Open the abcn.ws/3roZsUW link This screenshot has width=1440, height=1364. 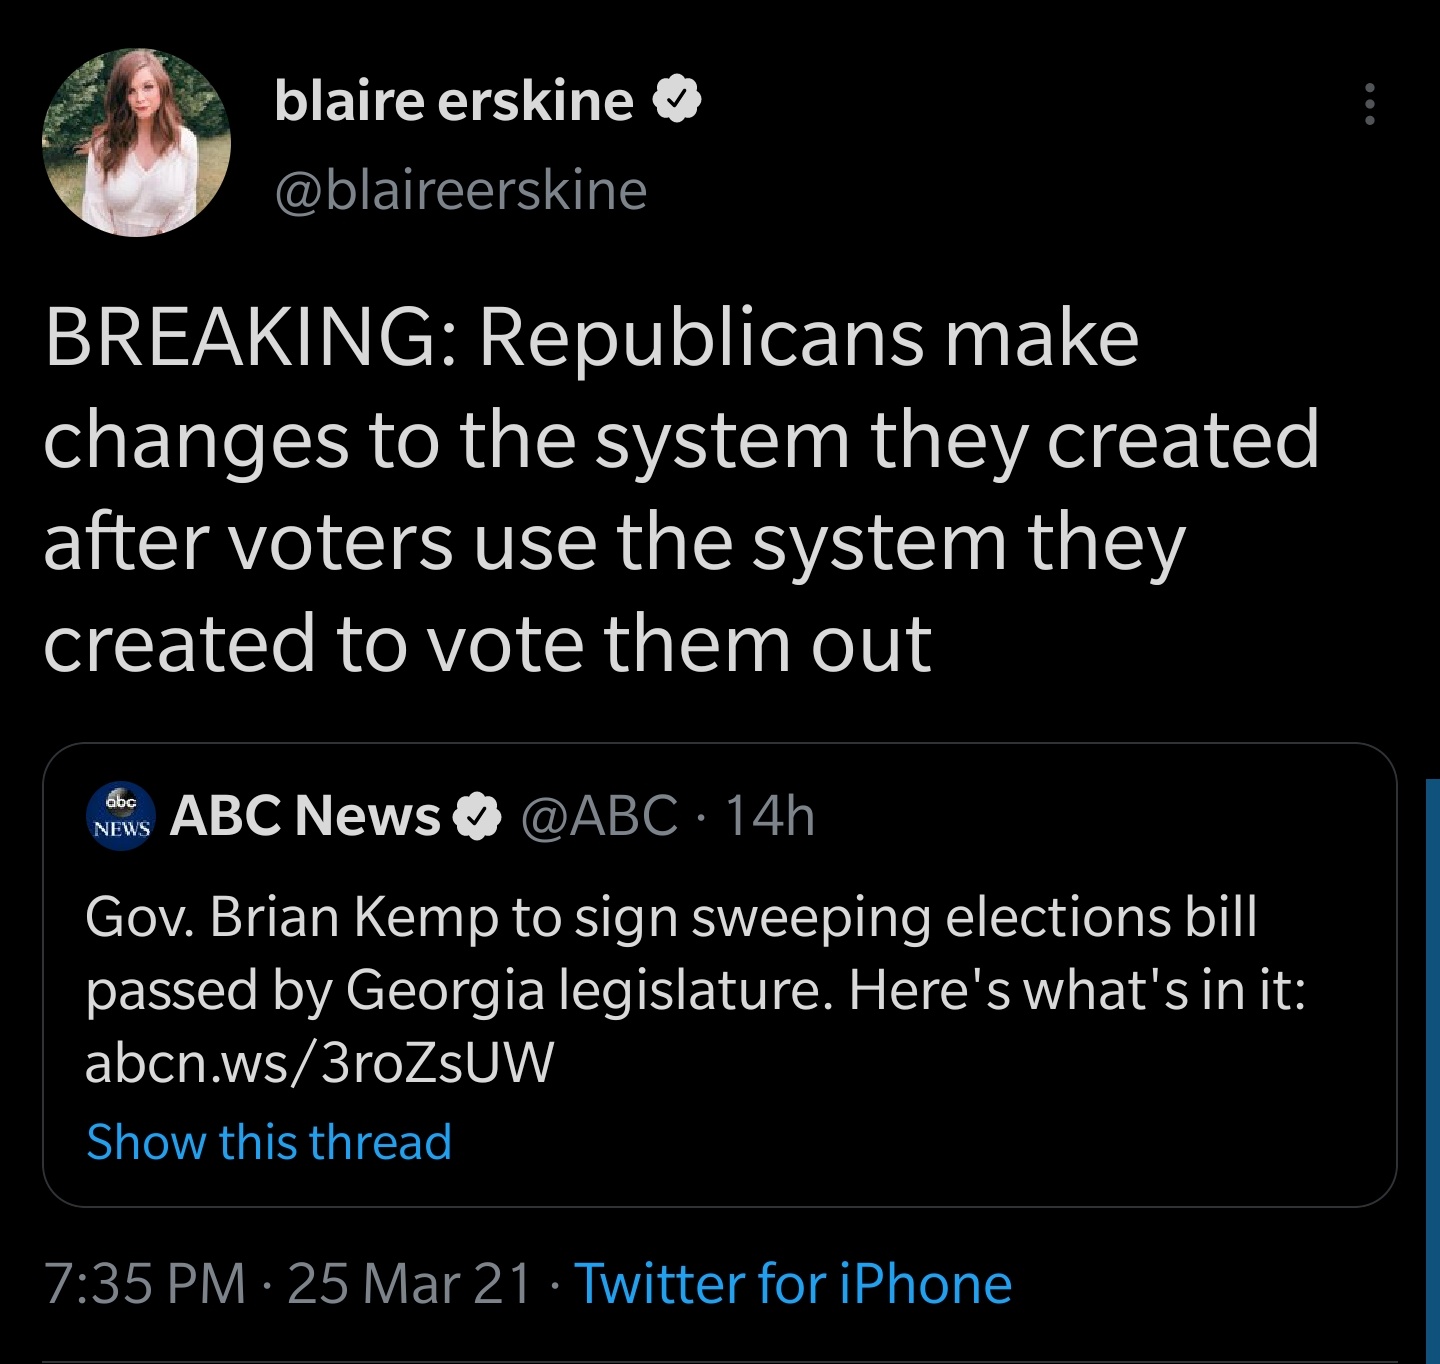[319, 1062]
